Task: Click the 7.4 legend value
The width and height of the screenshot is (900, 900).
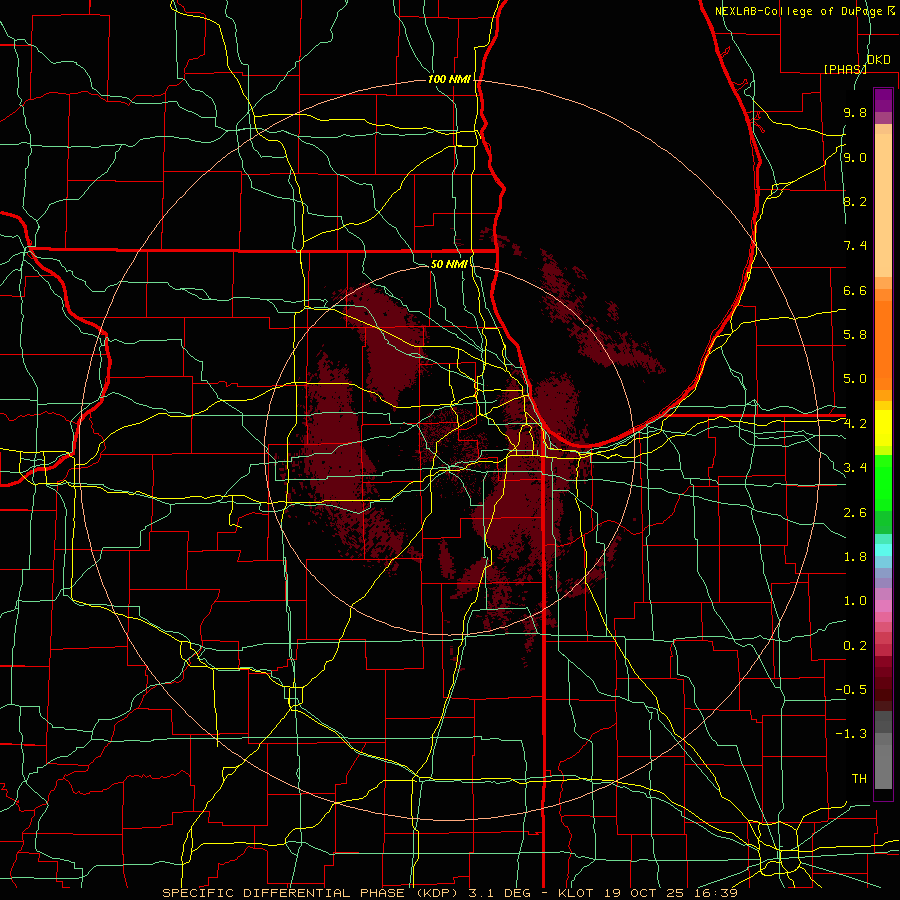Action: [x=855, y=246]
